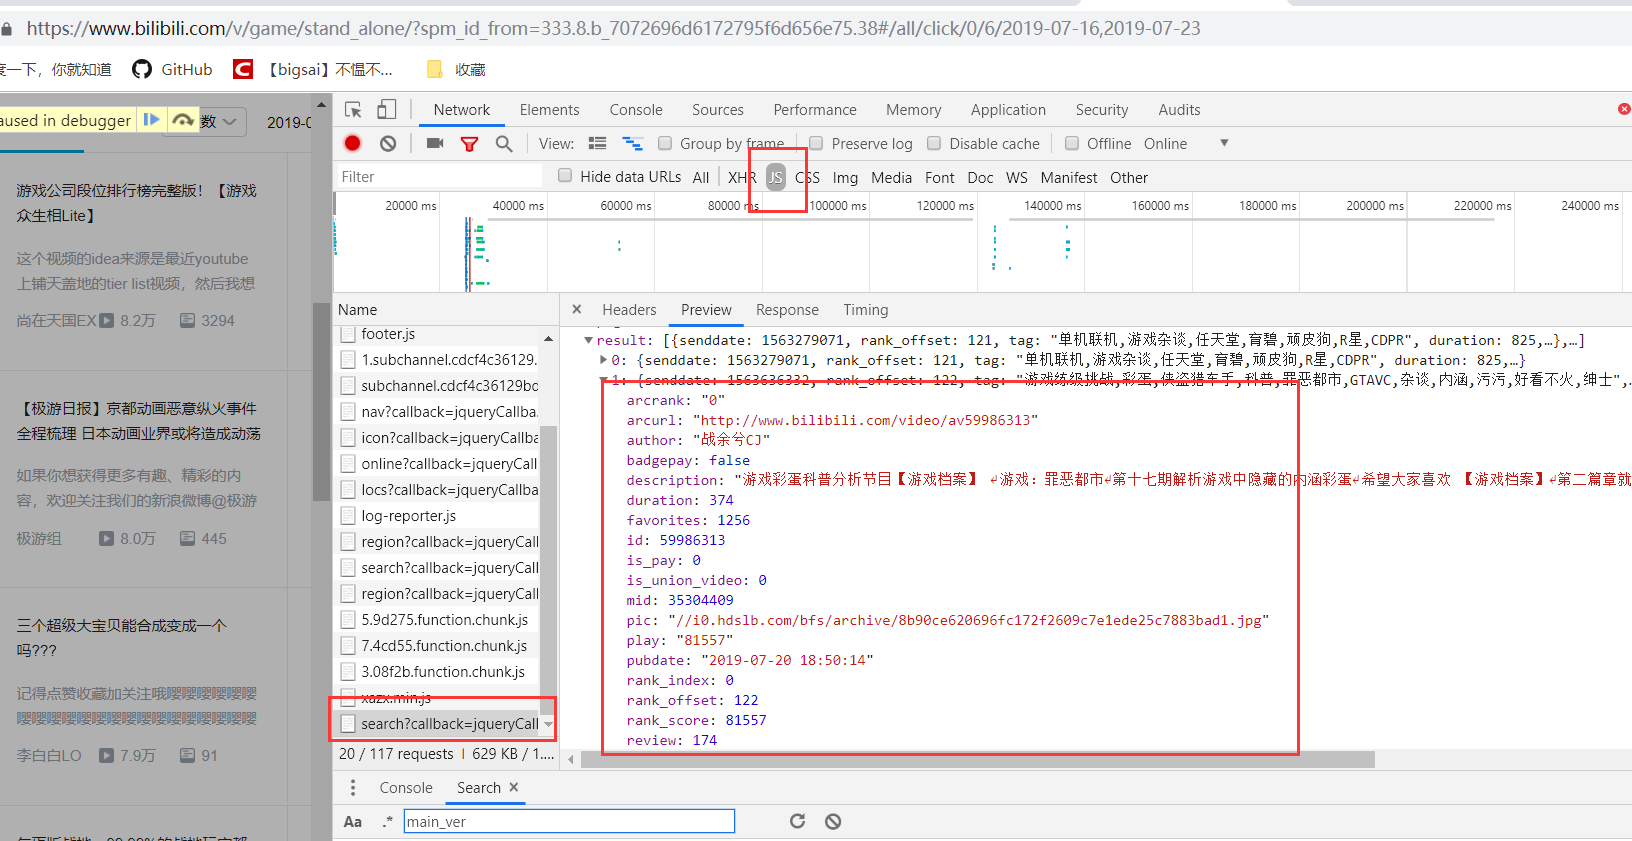Select the inspect element picker icon
The width and height of the screenshot is (1632, 841).
pos(353,110)
